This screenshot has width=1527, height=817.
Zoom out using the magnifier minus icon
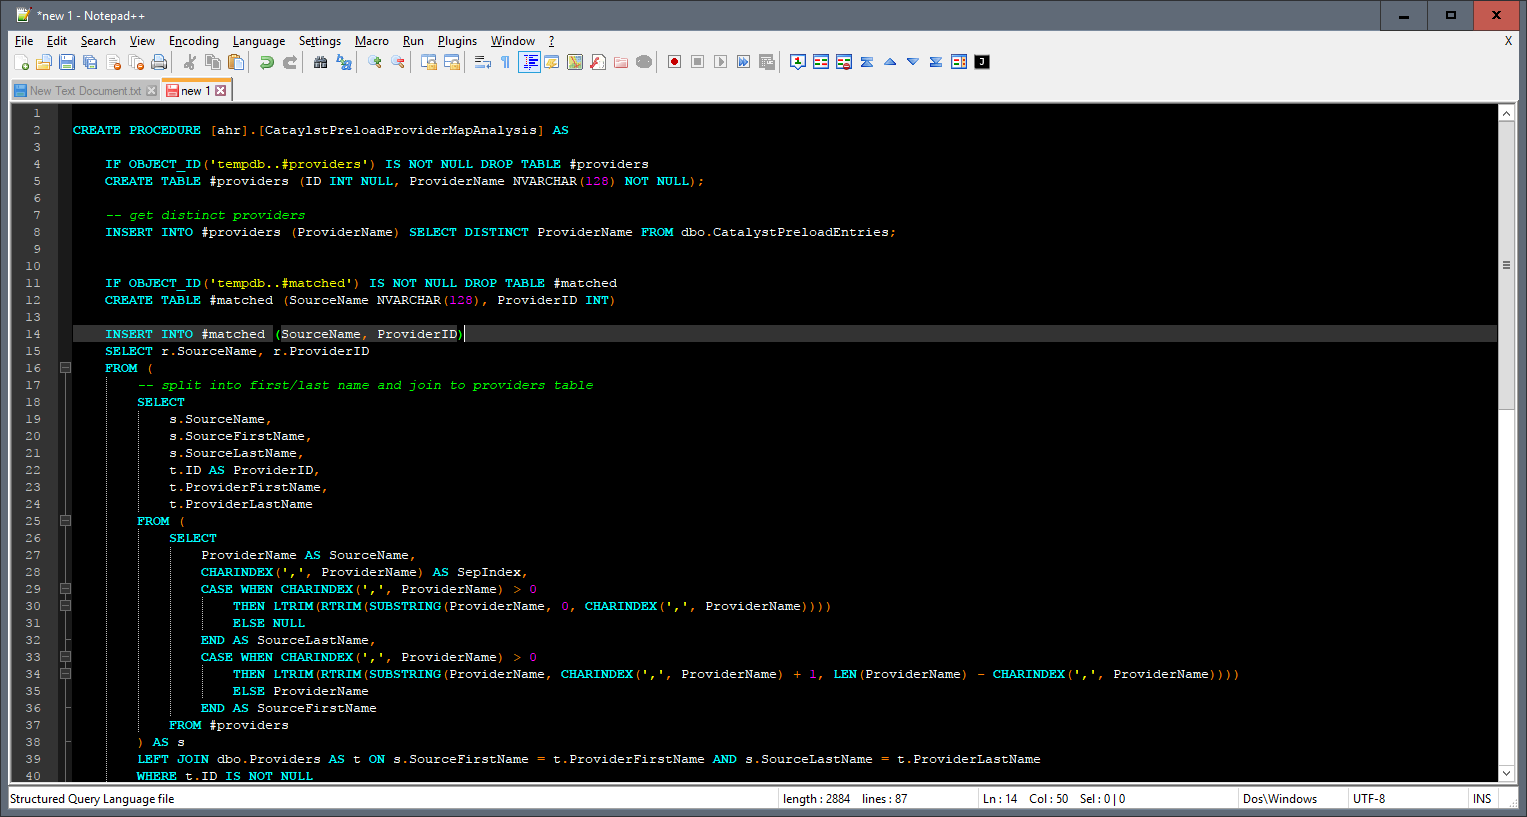[397, 62]
